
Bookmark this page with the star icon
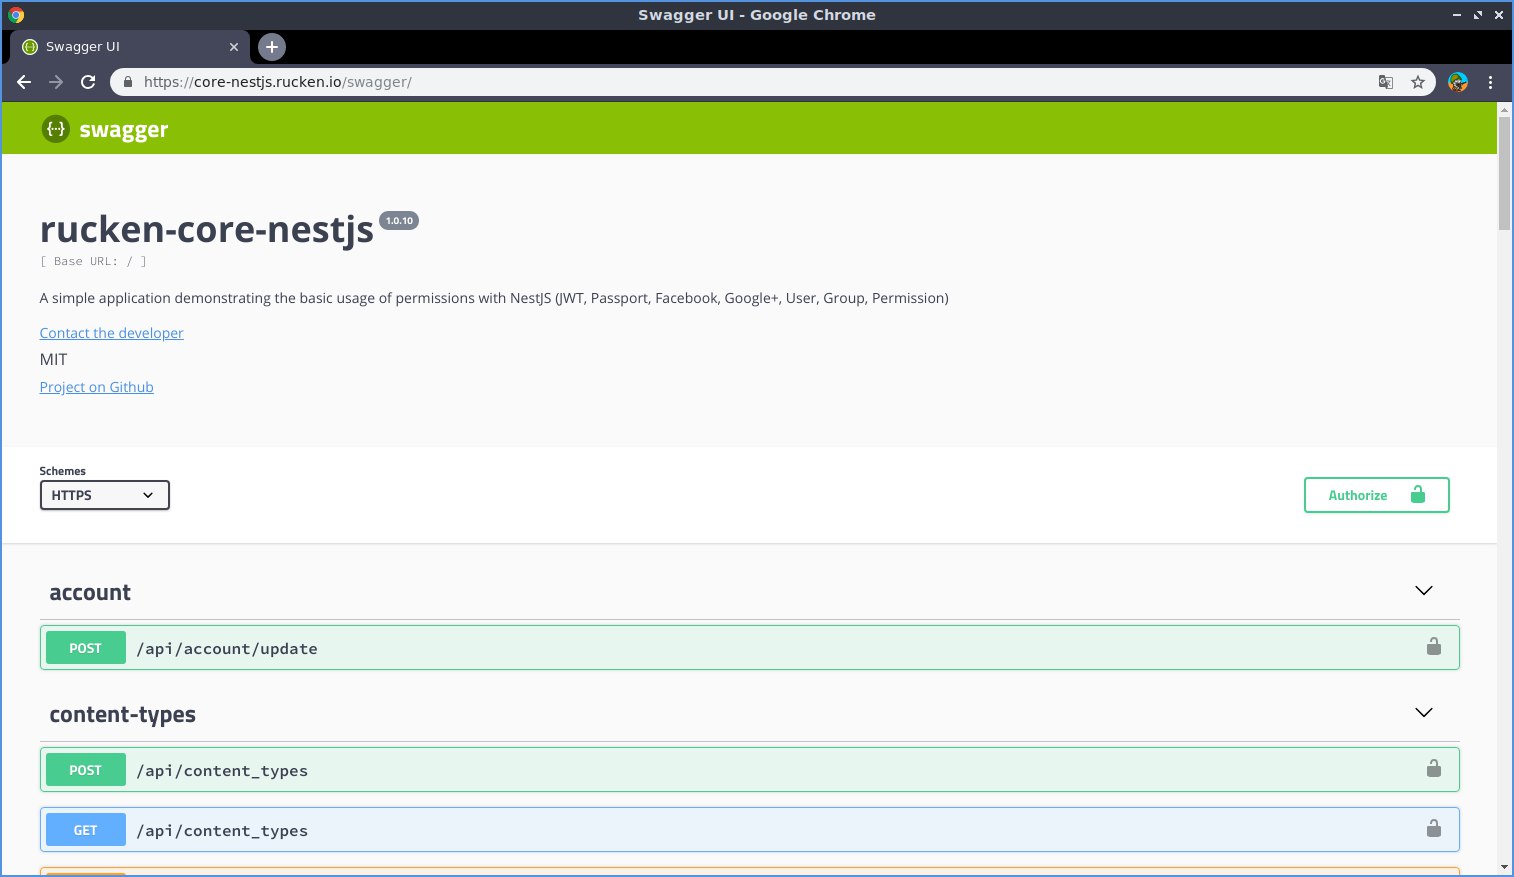click(x=1418, y=82)
